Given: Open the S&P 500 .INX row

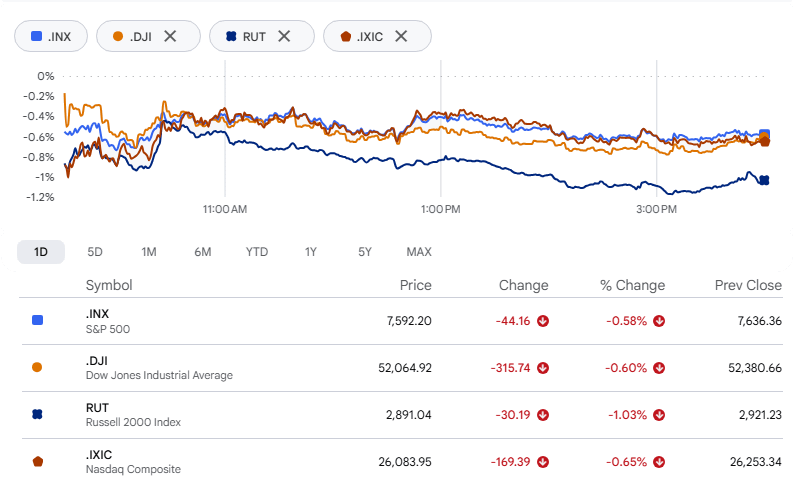Looking at the screenshot, I should tap(402, 321).
